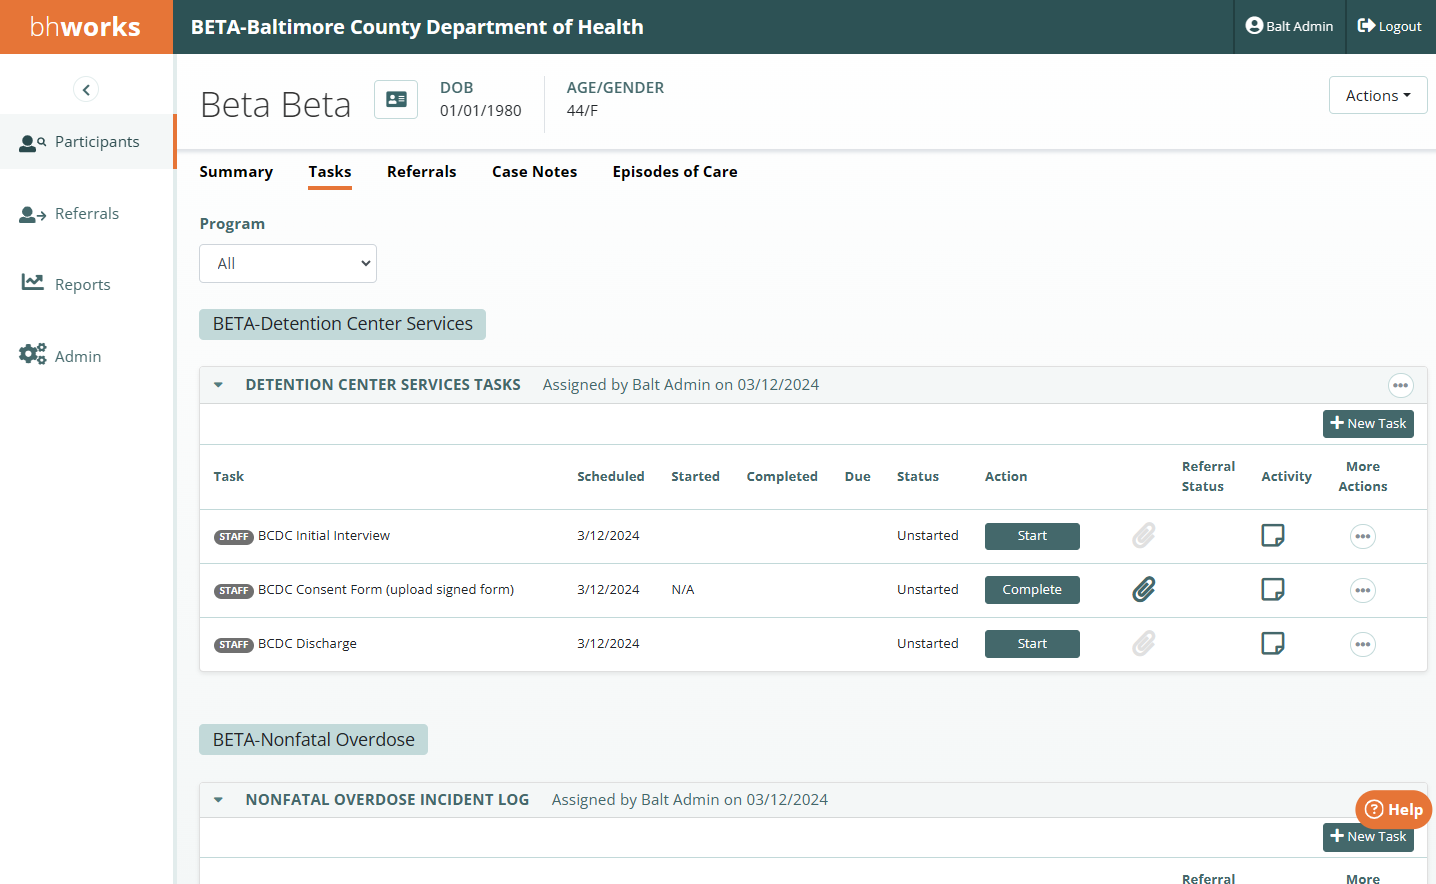Image resolution: width=1436 pixels, height=884 pixels.
Task: Open the activity note for BCDC Discharge
Action: 1273,643
